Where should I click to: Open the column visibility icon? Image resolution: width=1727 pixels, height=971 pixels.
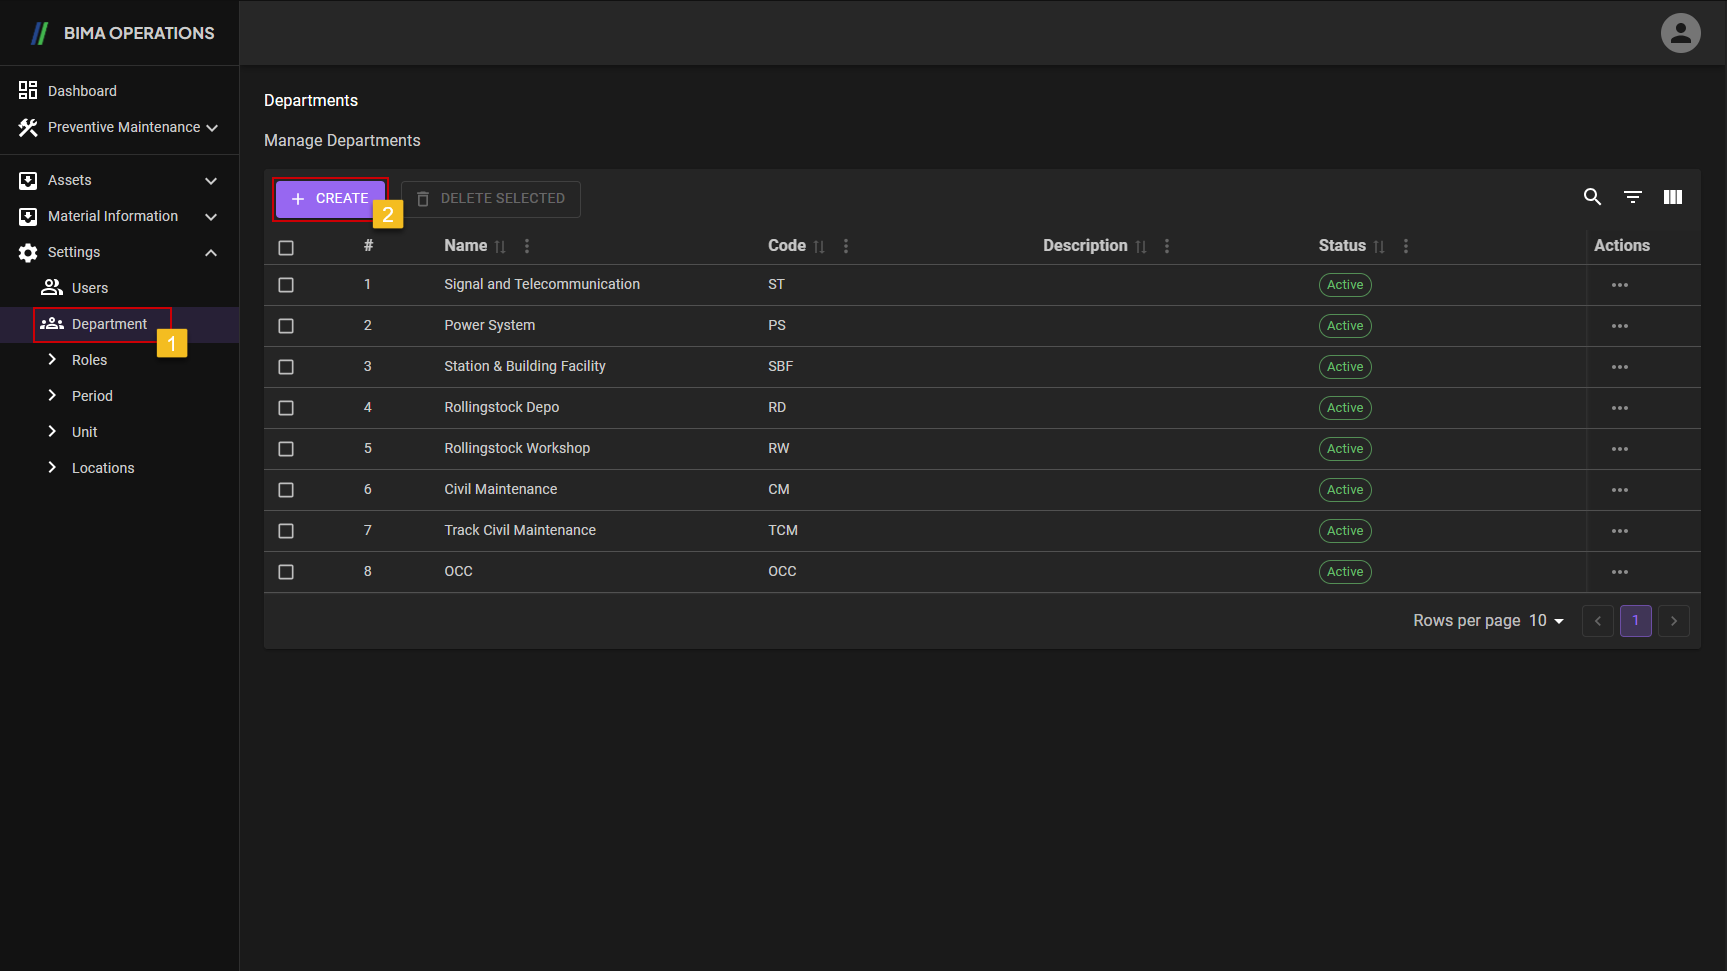[1672, 197]
